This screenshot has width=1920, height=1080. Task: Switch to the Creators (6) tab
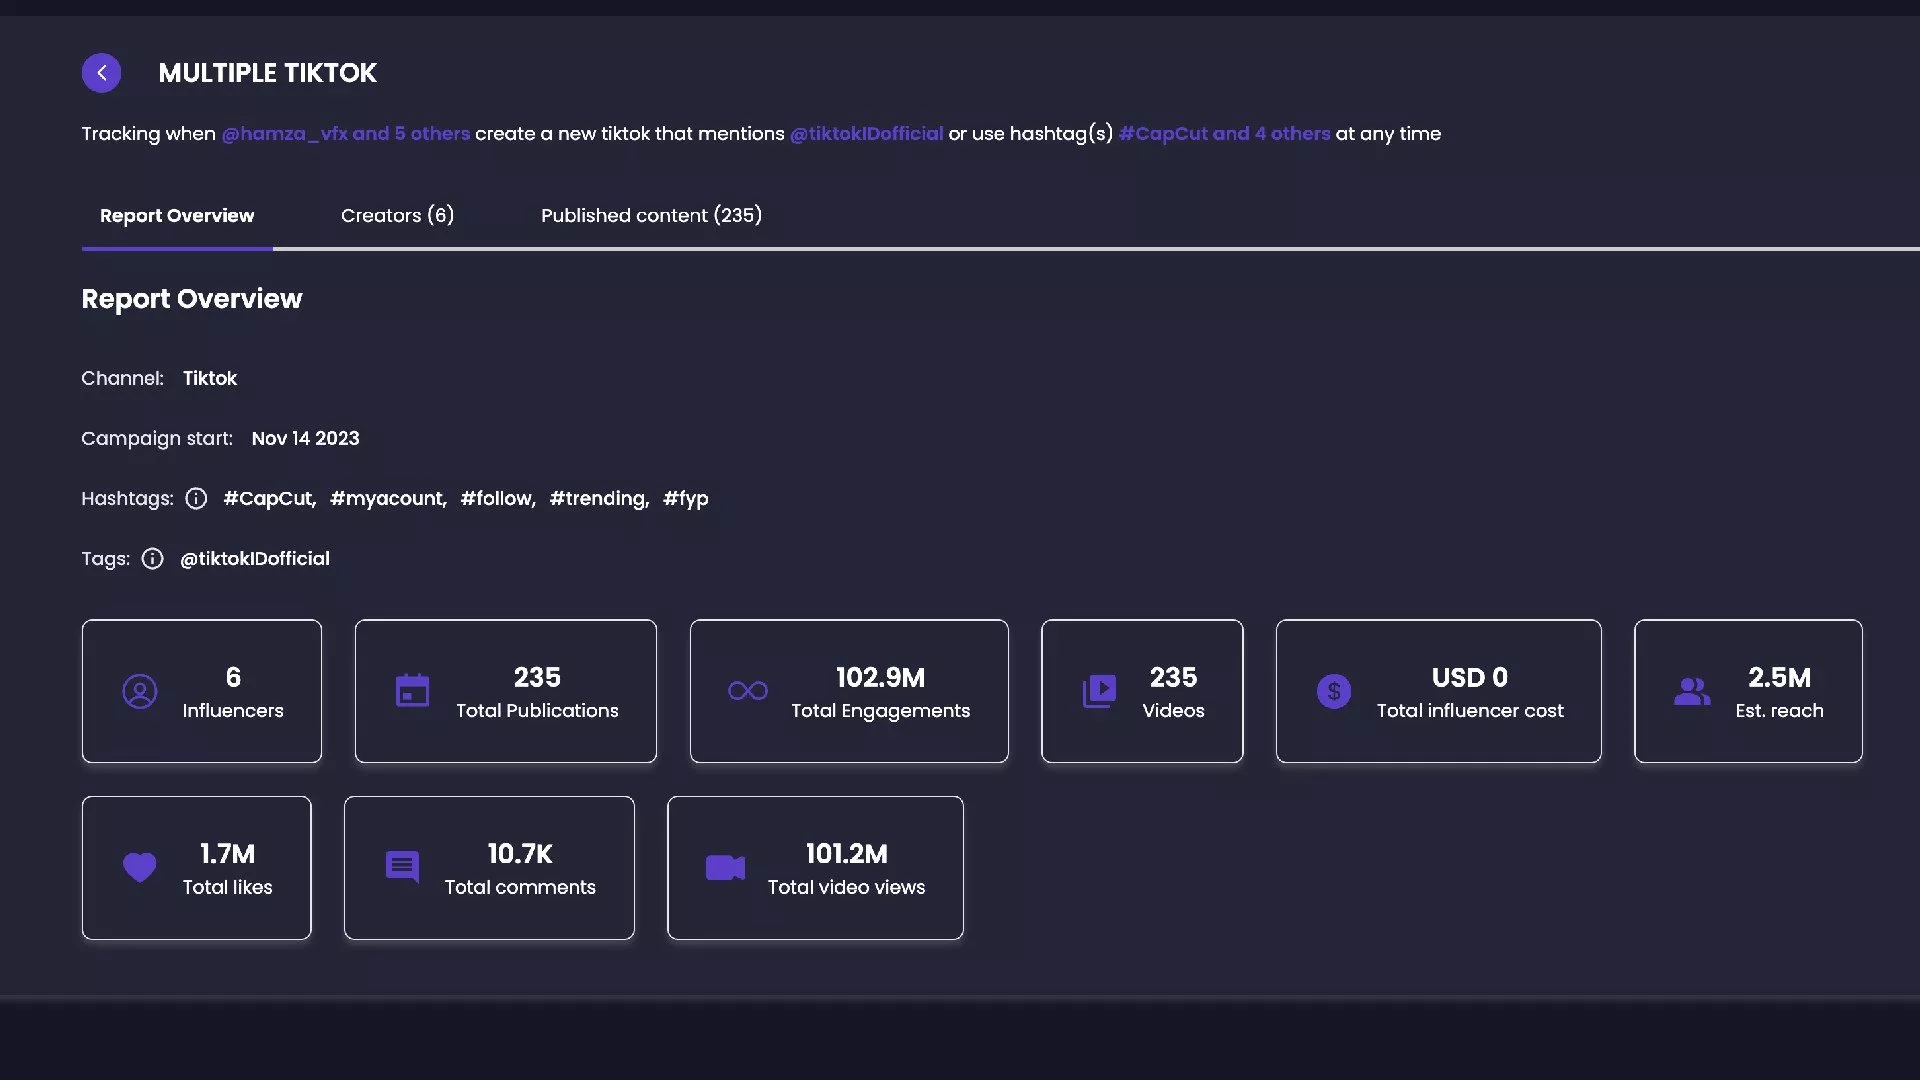pos(397,215)
